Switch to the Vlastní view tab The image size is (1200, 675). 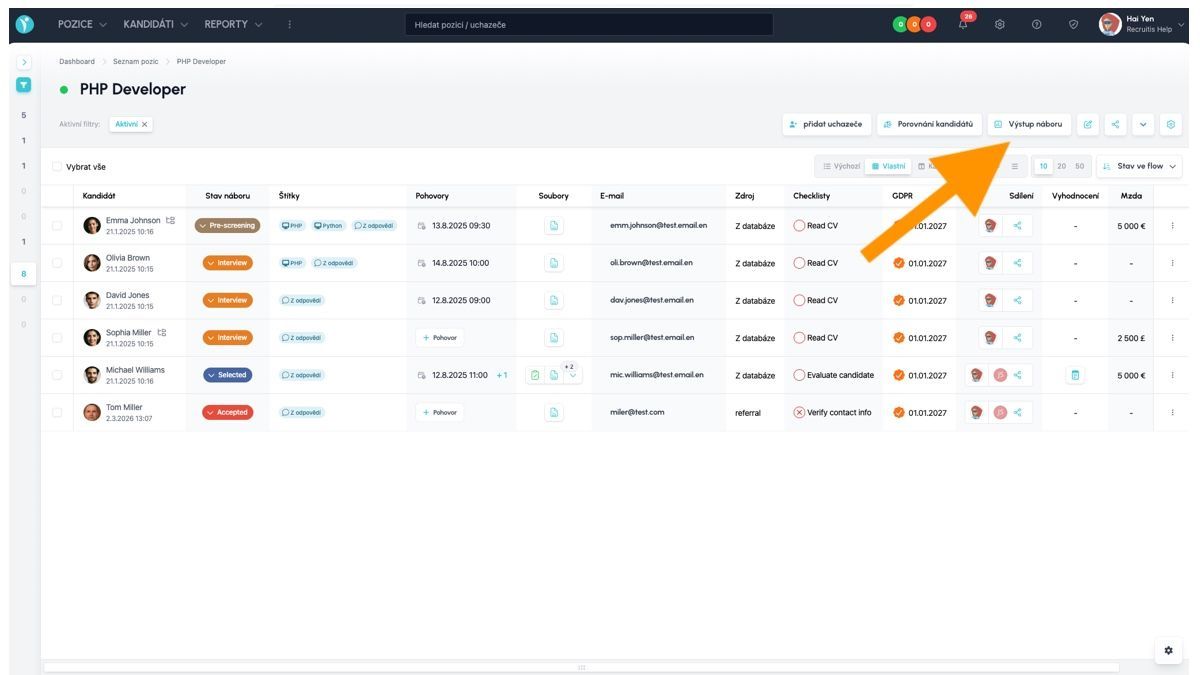pos(888,166)
